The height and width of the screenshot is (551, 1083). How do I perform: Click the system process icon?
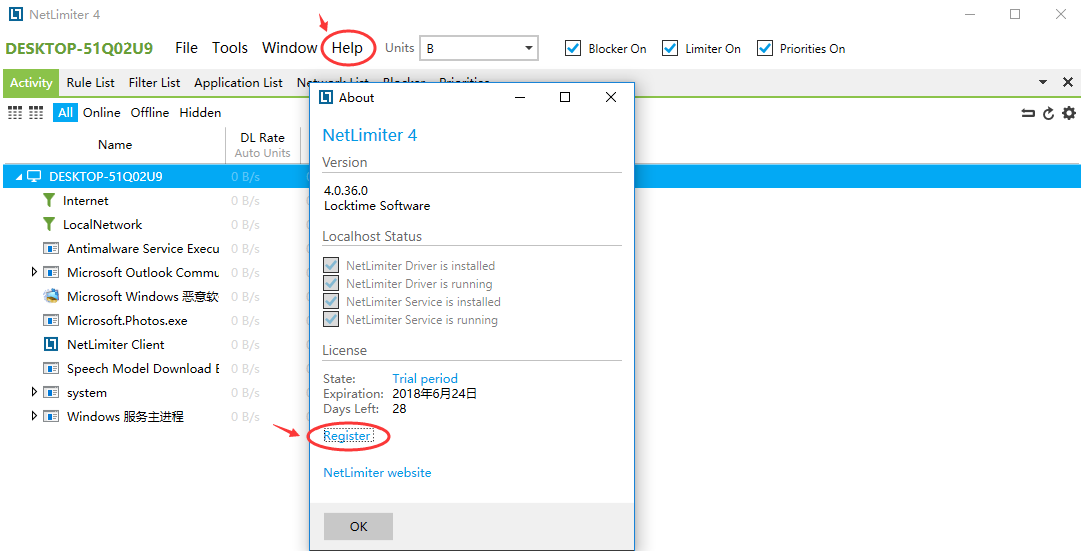51,393
